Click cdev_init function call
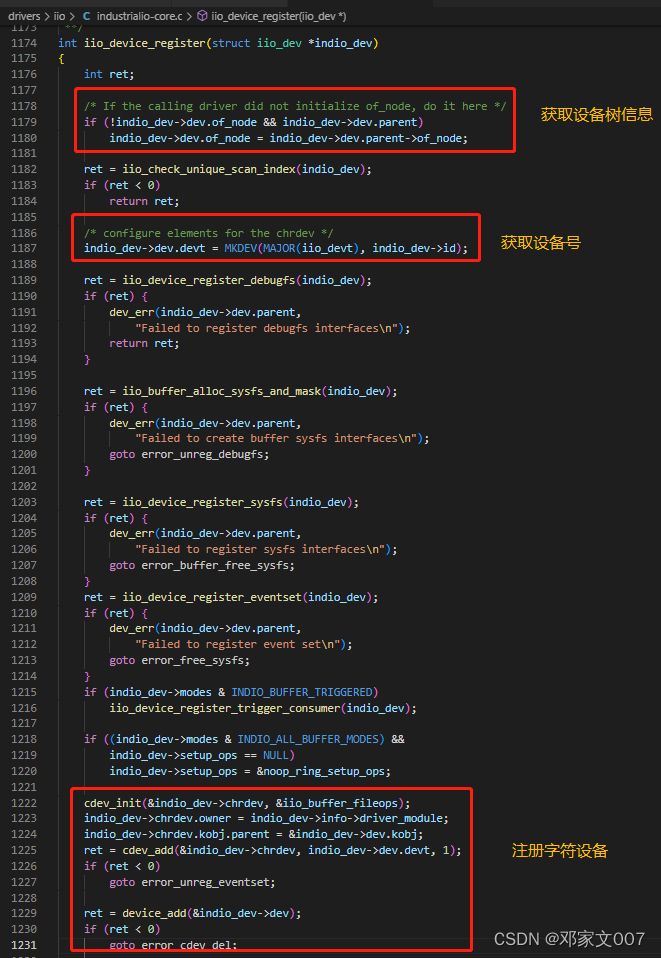Image resolution: width=661 pixels, height=958 pixels. click(x=113, y=803)
